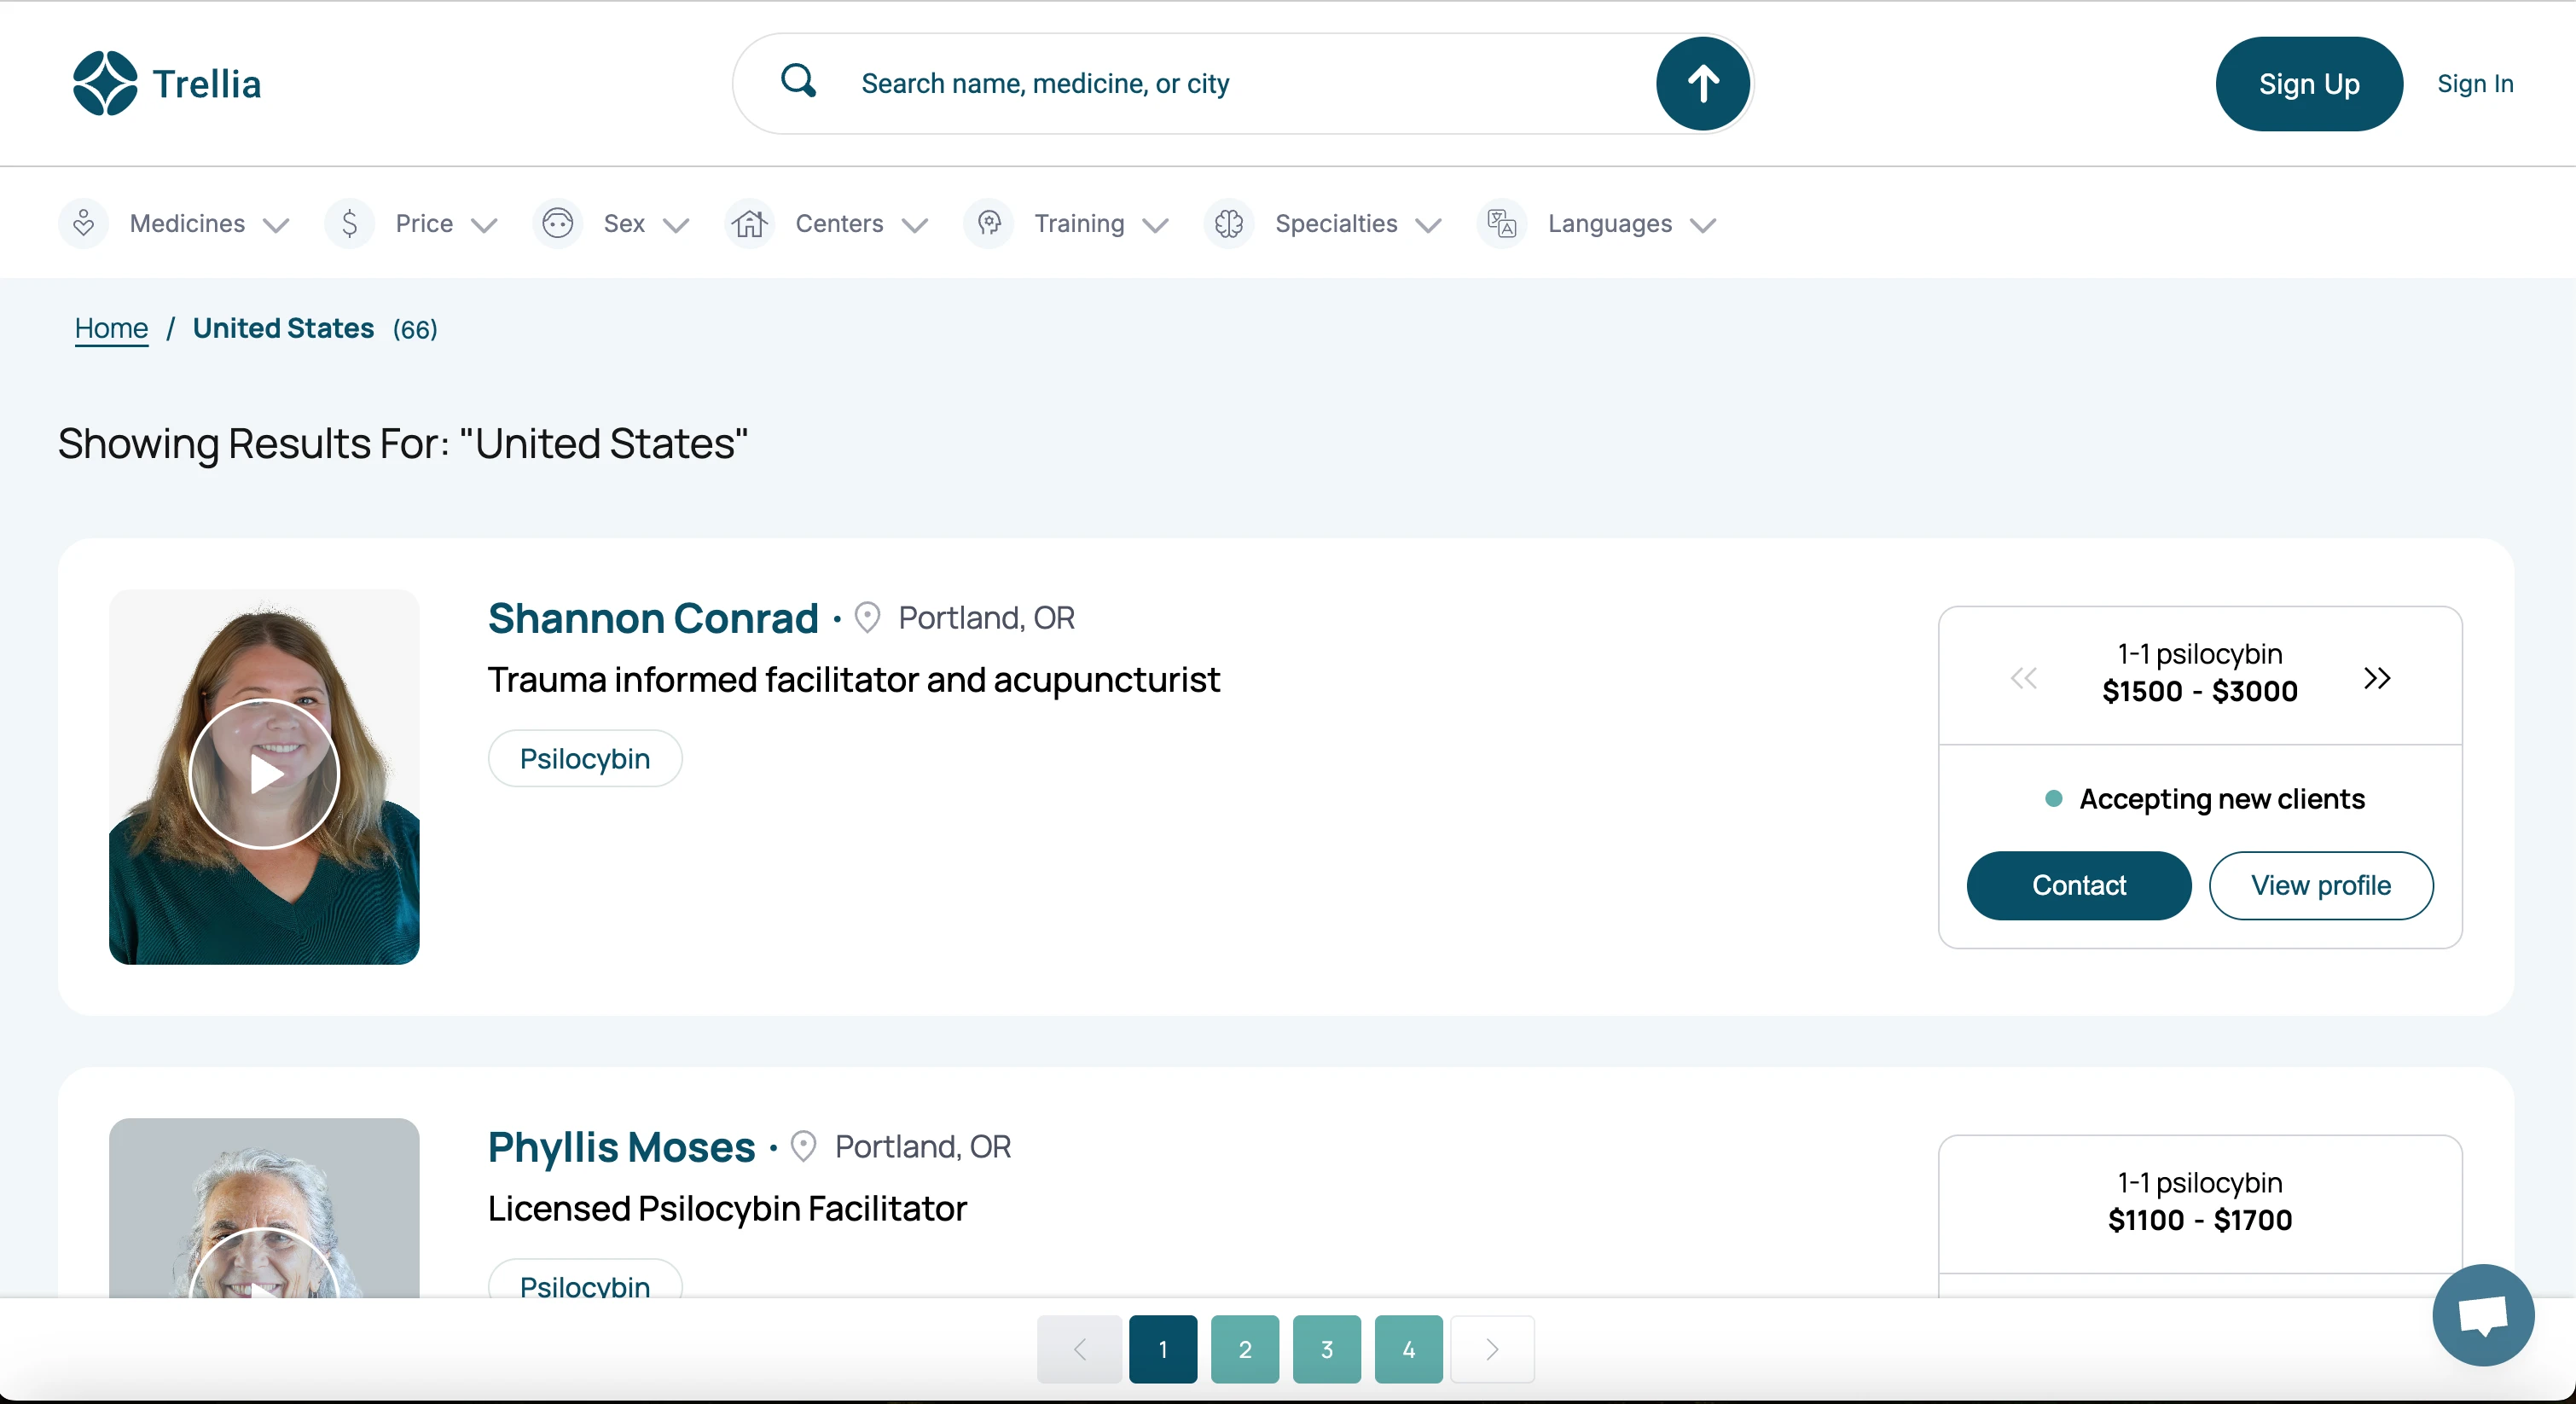Image resolution: width=2576 pixels, height=1404 pixels.
Task: Go to next results page arrow
Action: (x=1492, y=1349)
